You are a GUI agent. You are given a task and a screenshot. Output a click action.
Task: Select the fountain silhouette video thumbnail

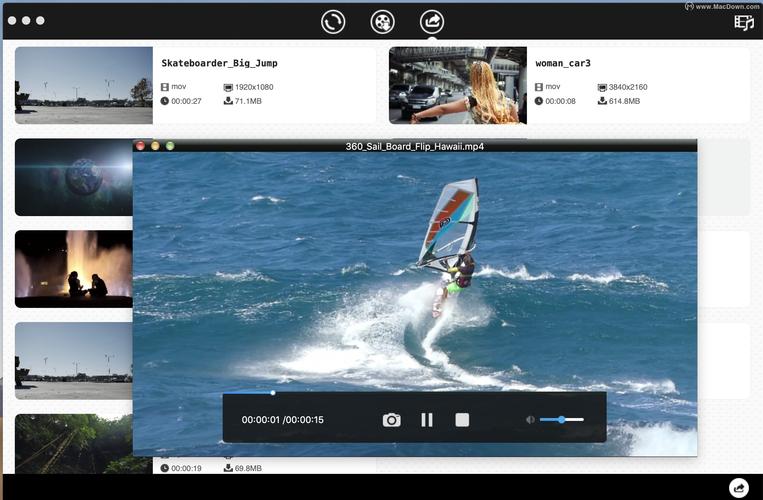point(73,268)
